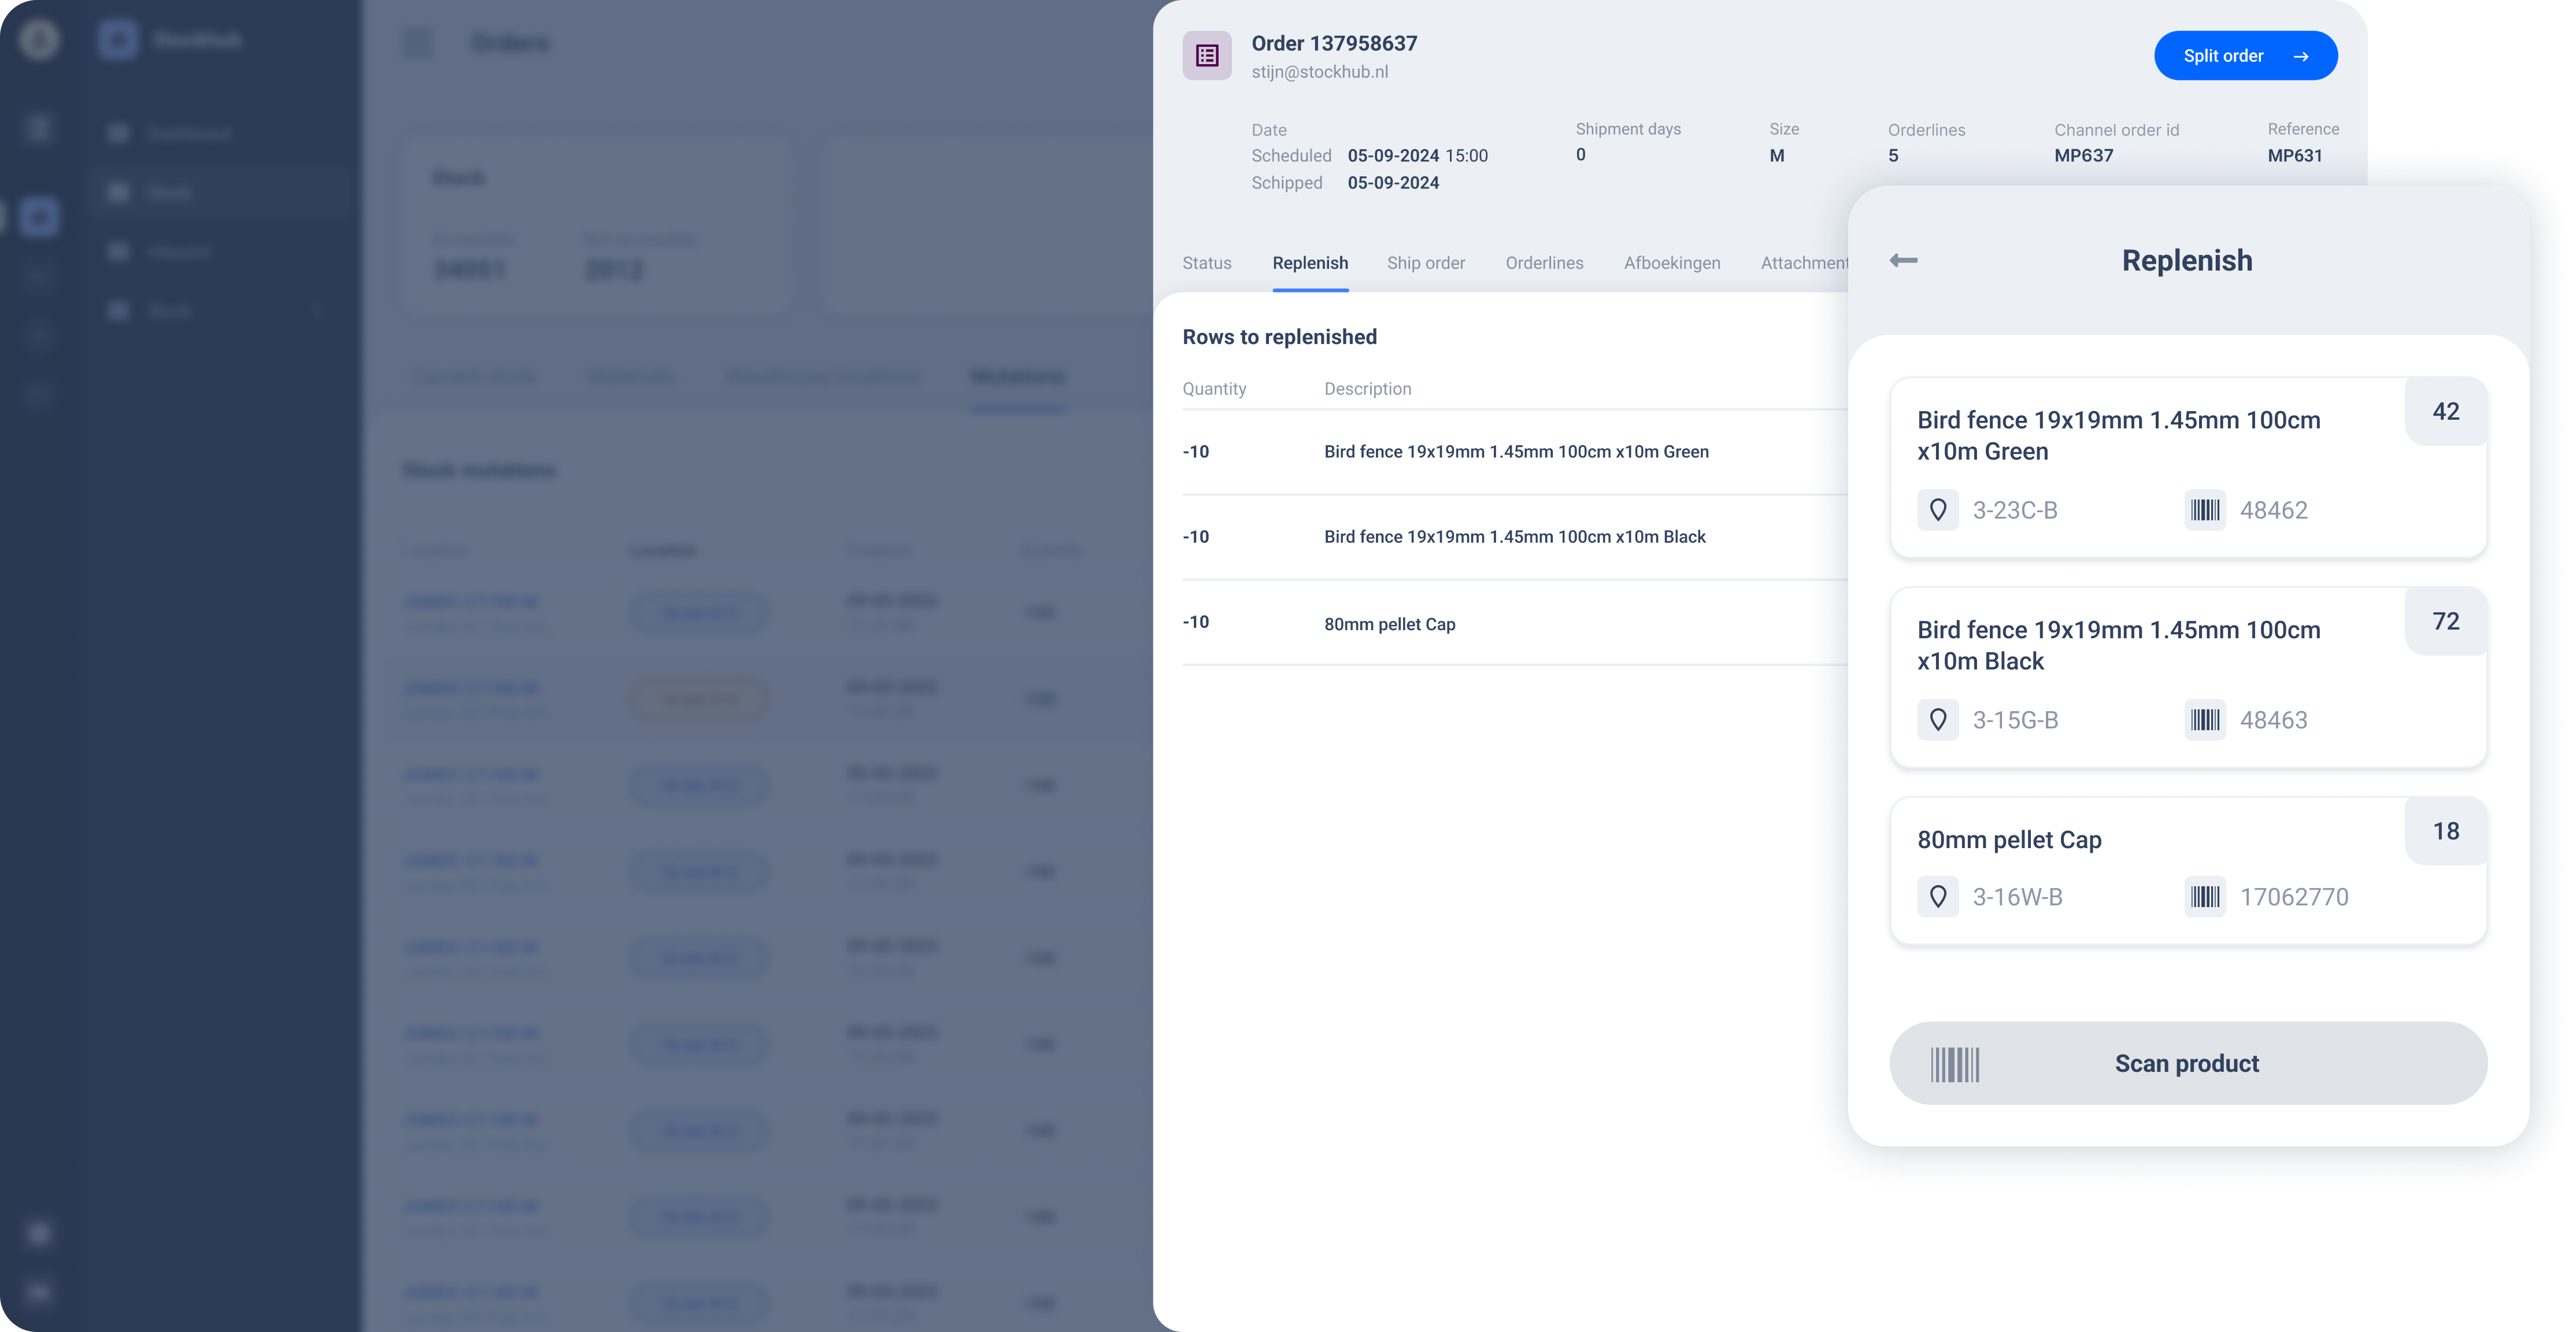Click the Split order button

2245,56
